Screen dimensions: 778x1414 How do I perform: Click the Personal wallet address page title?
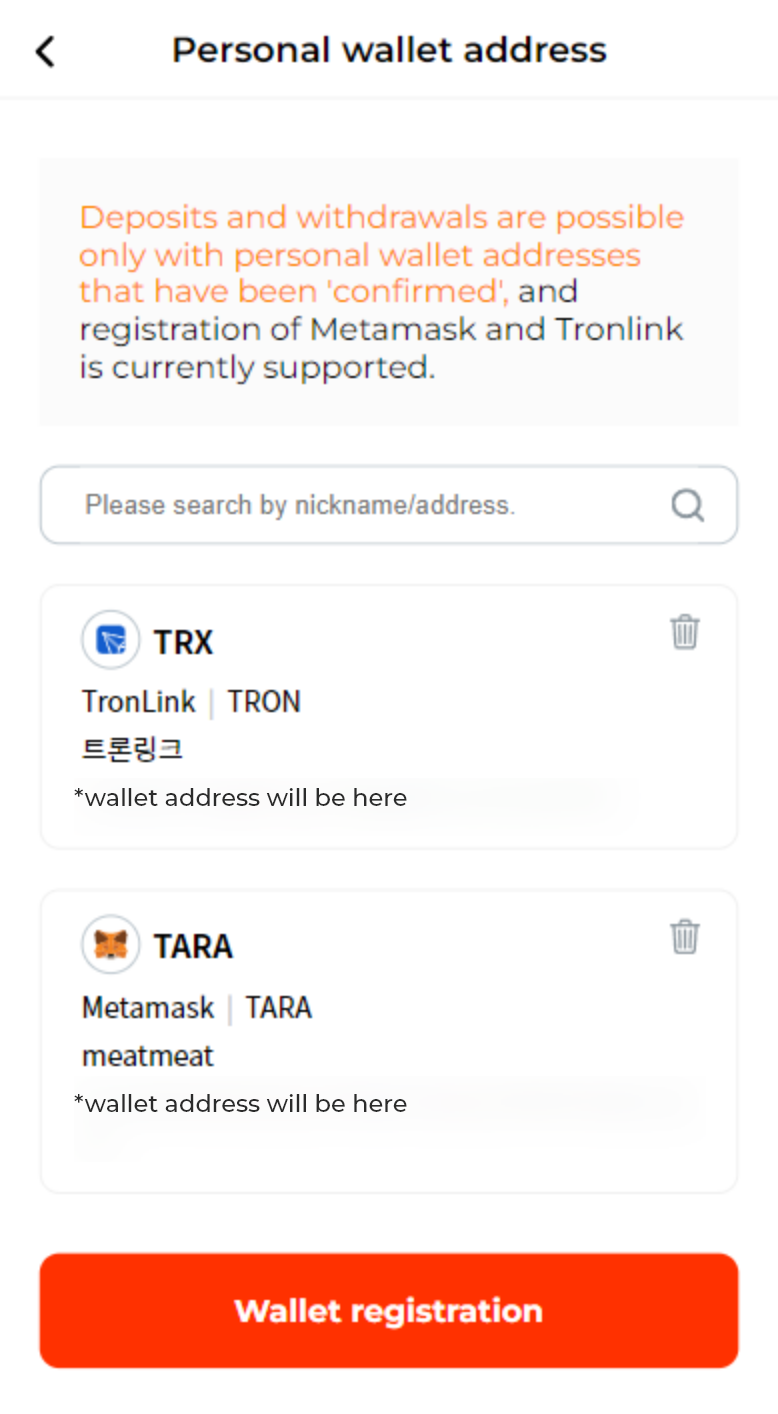[389, 50]
